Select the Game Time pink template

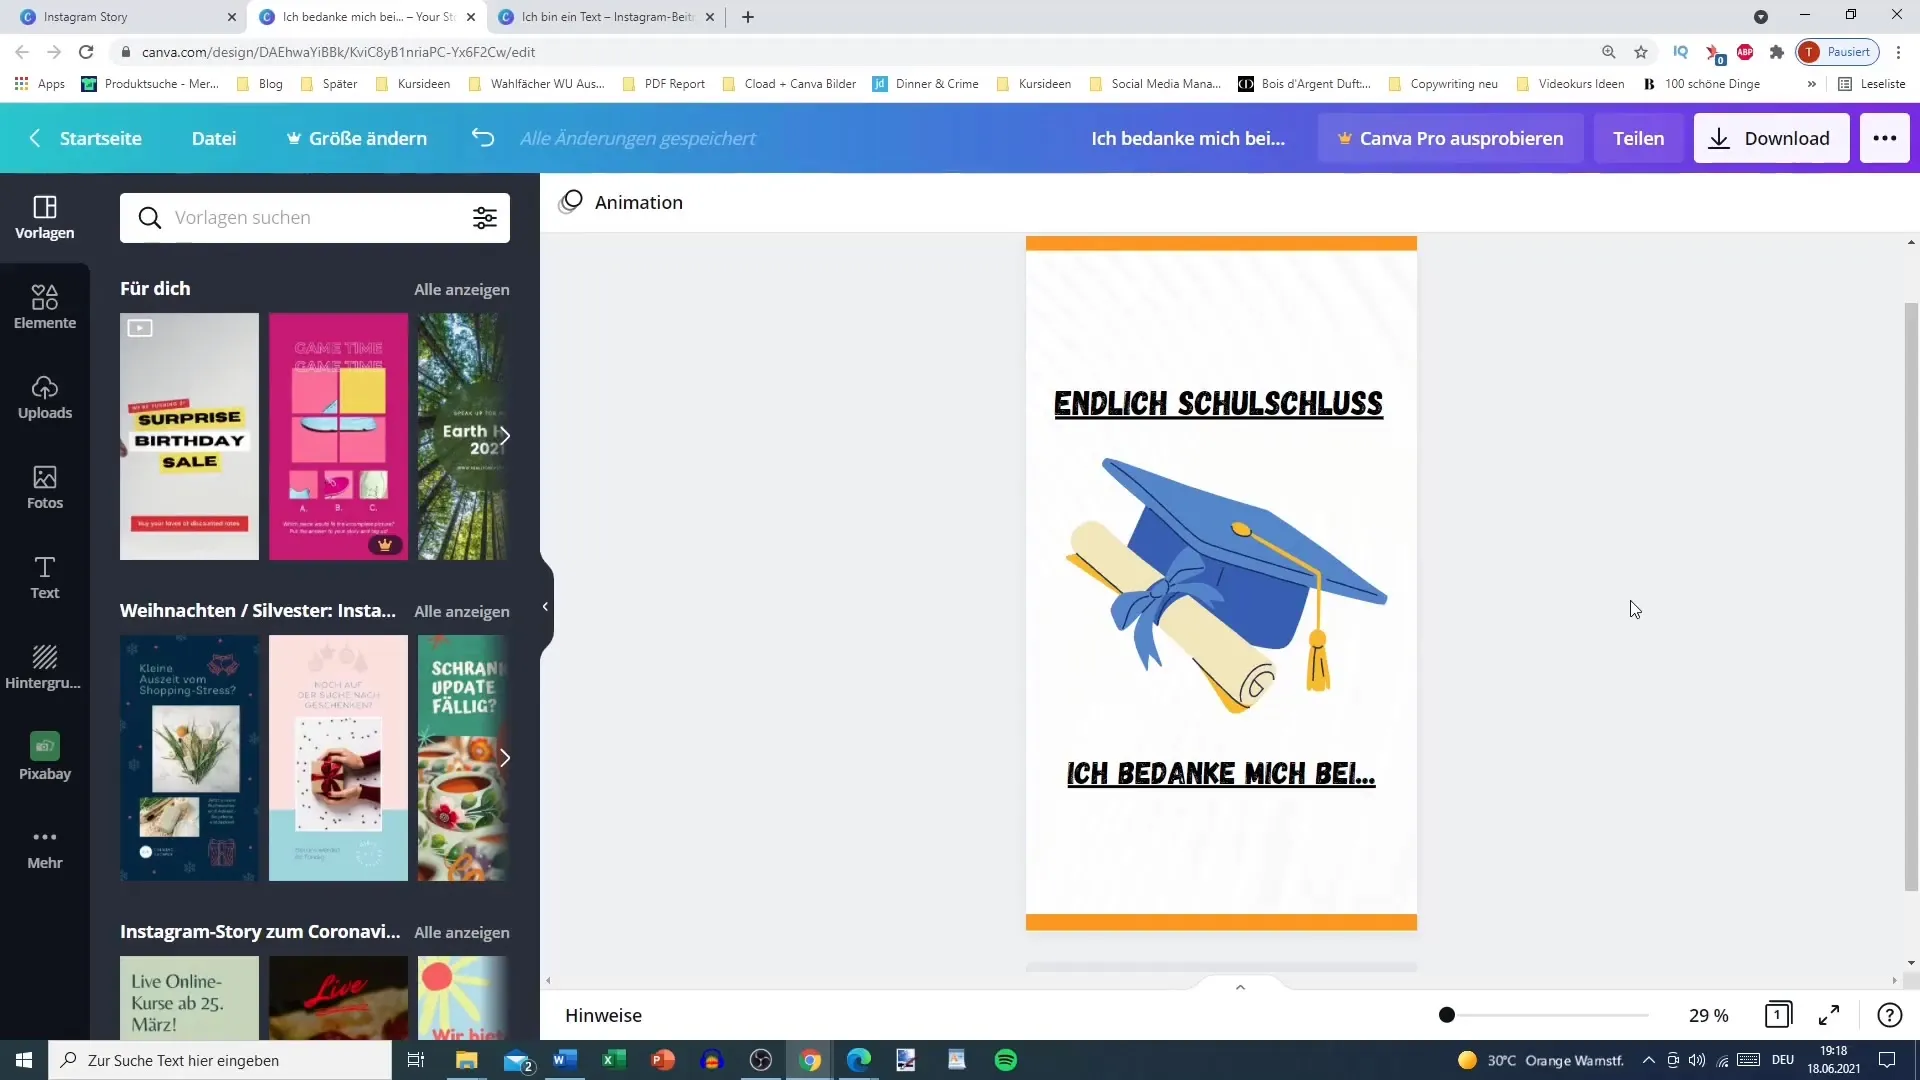coord(338,436)
